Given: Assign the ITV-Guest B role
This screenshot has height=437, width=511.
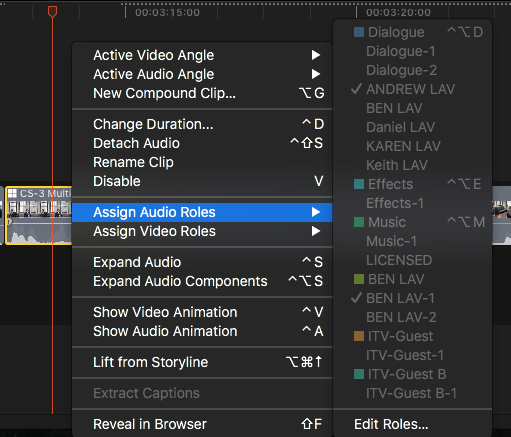Looking at the screenshot, I should coord(413,374).
